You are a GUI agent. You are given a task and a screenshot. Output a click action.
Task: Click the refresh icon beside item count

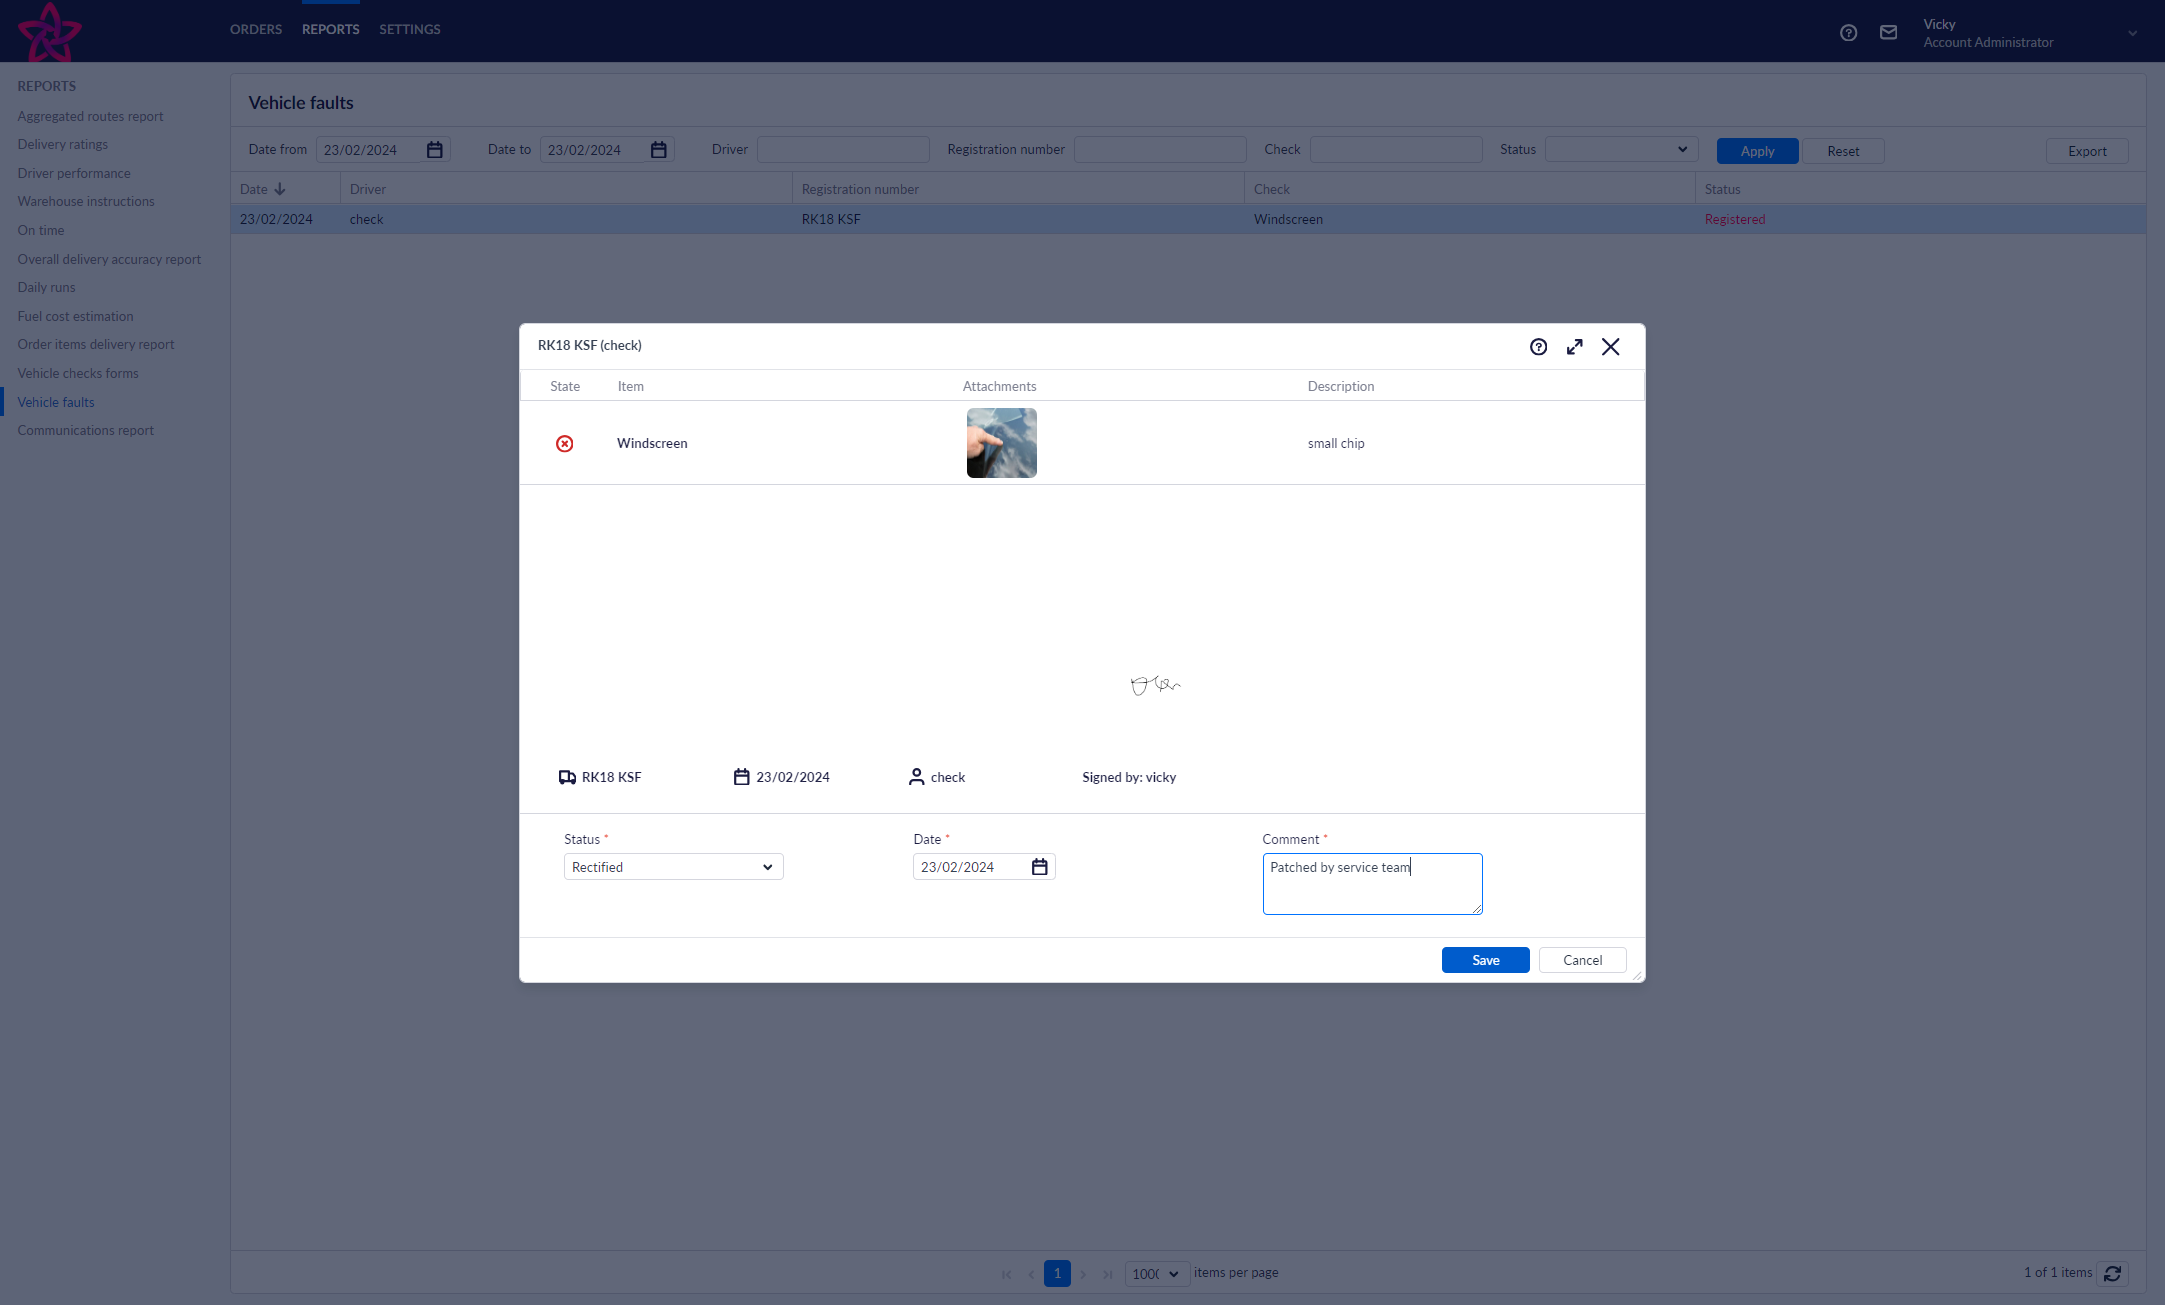point(2112,1273)
